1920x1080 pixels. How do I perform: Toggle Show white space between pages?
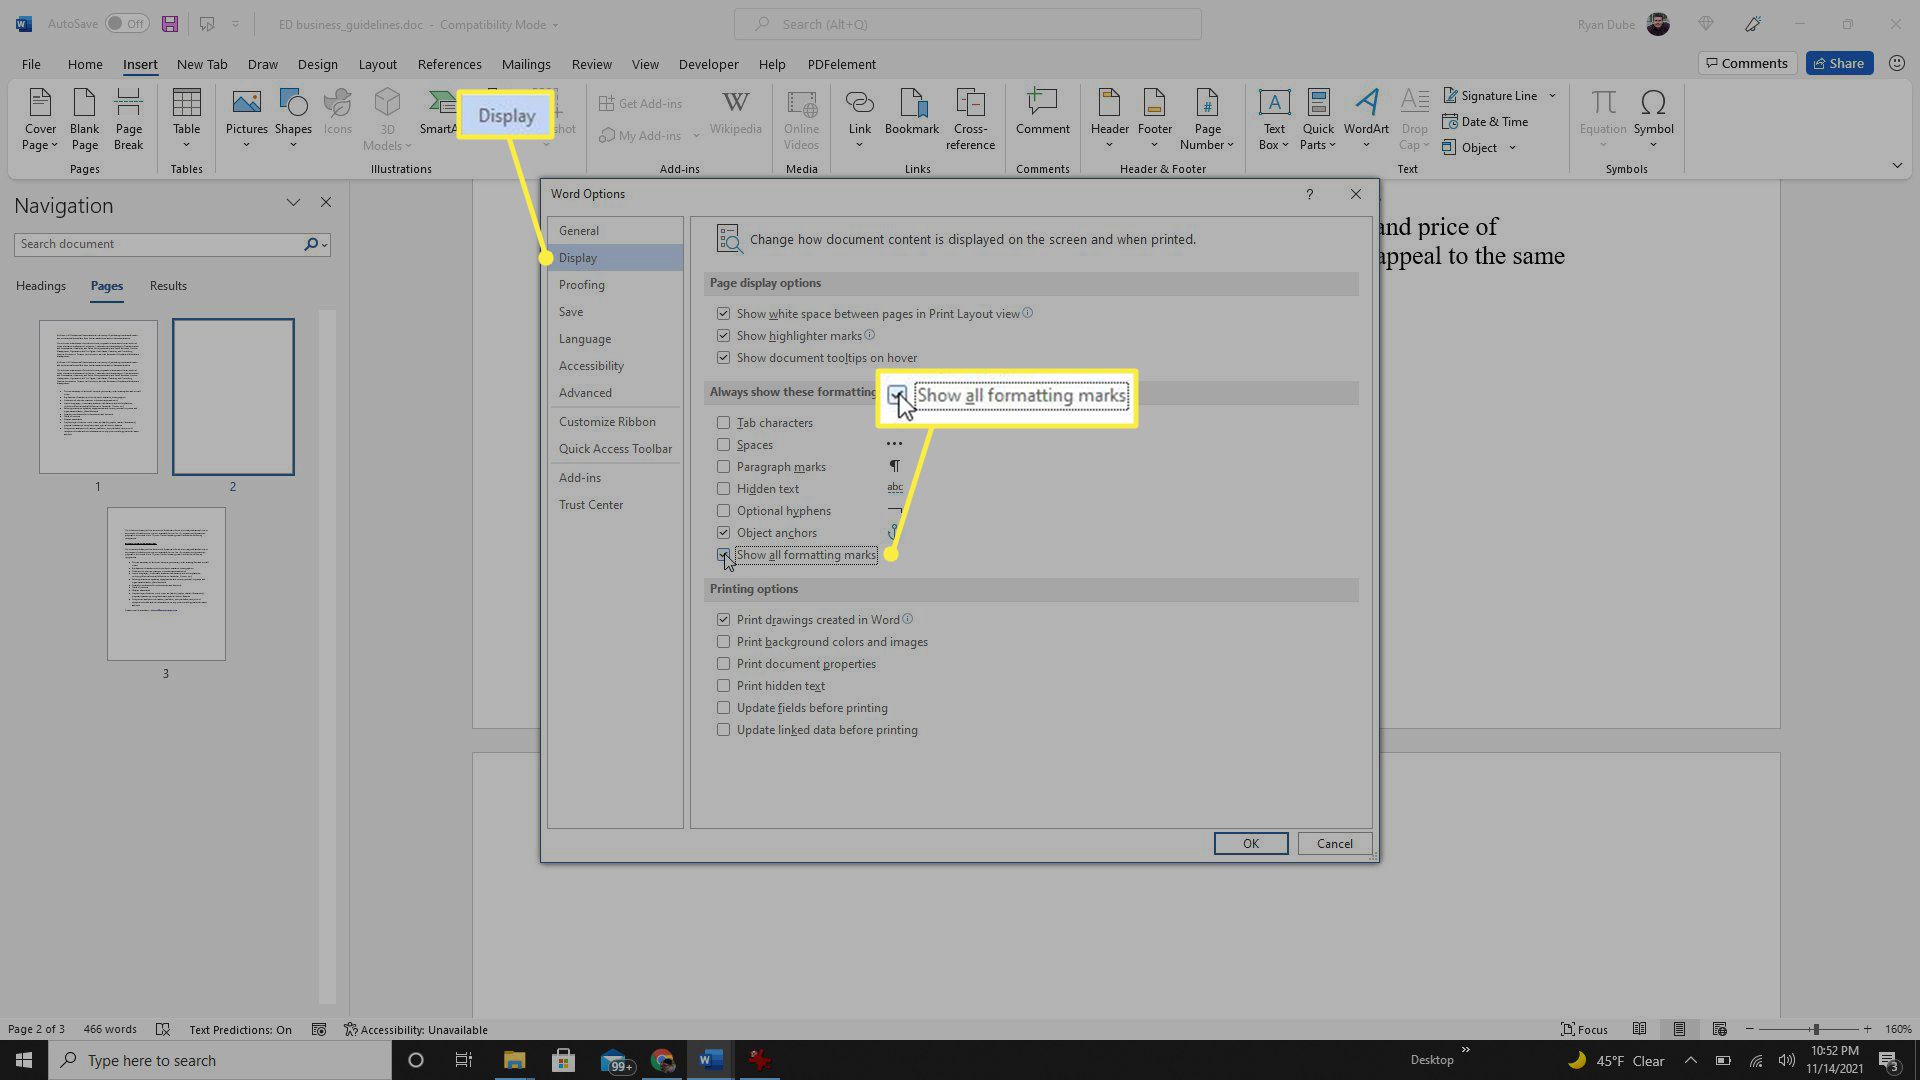(x=724, y=313)
